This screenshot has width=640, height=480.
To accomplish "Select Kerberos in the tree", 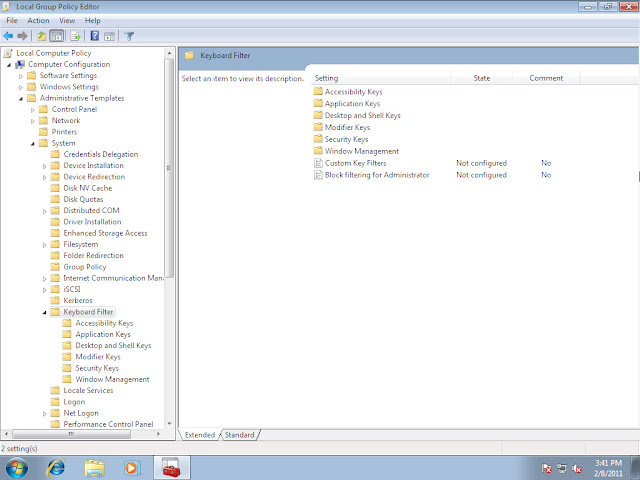I will (x=78, y=300).
